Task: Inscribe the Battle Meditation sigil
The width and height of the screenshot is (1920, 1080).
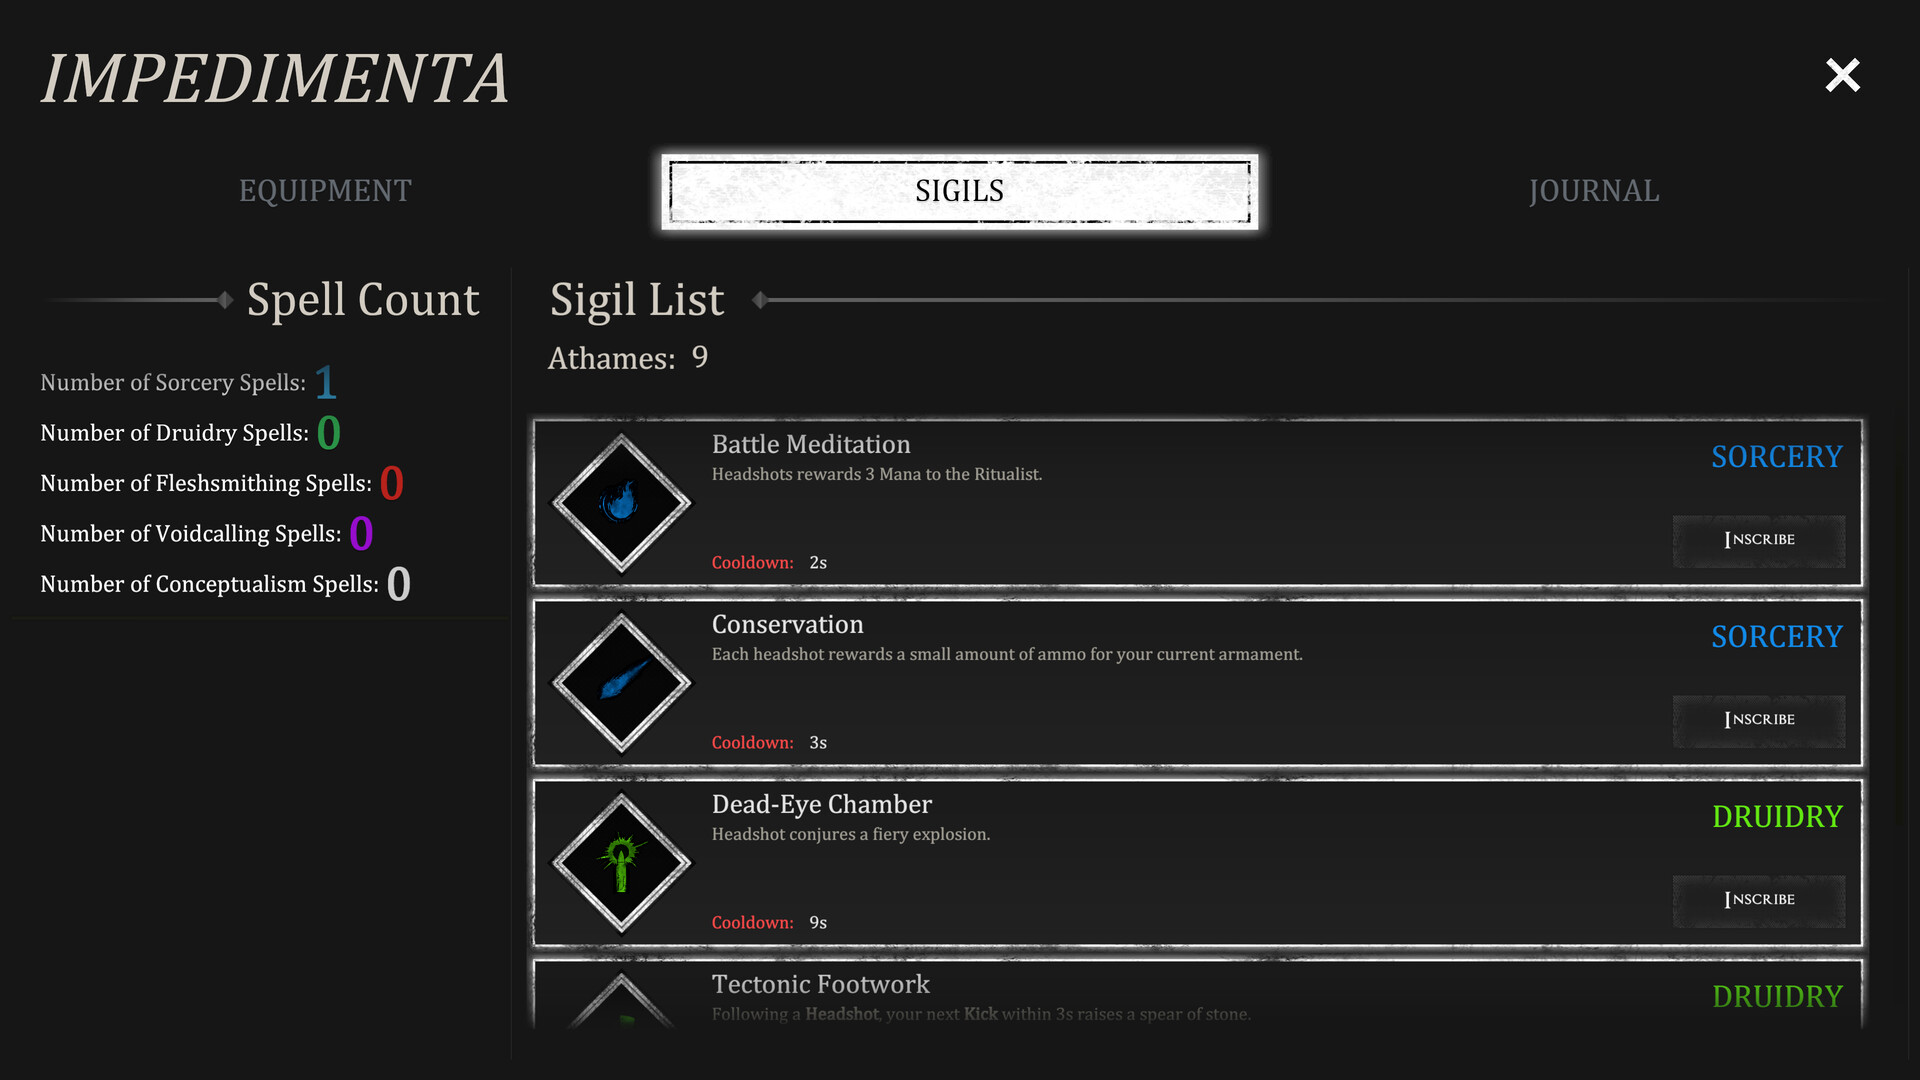Action: point(1759,540)
